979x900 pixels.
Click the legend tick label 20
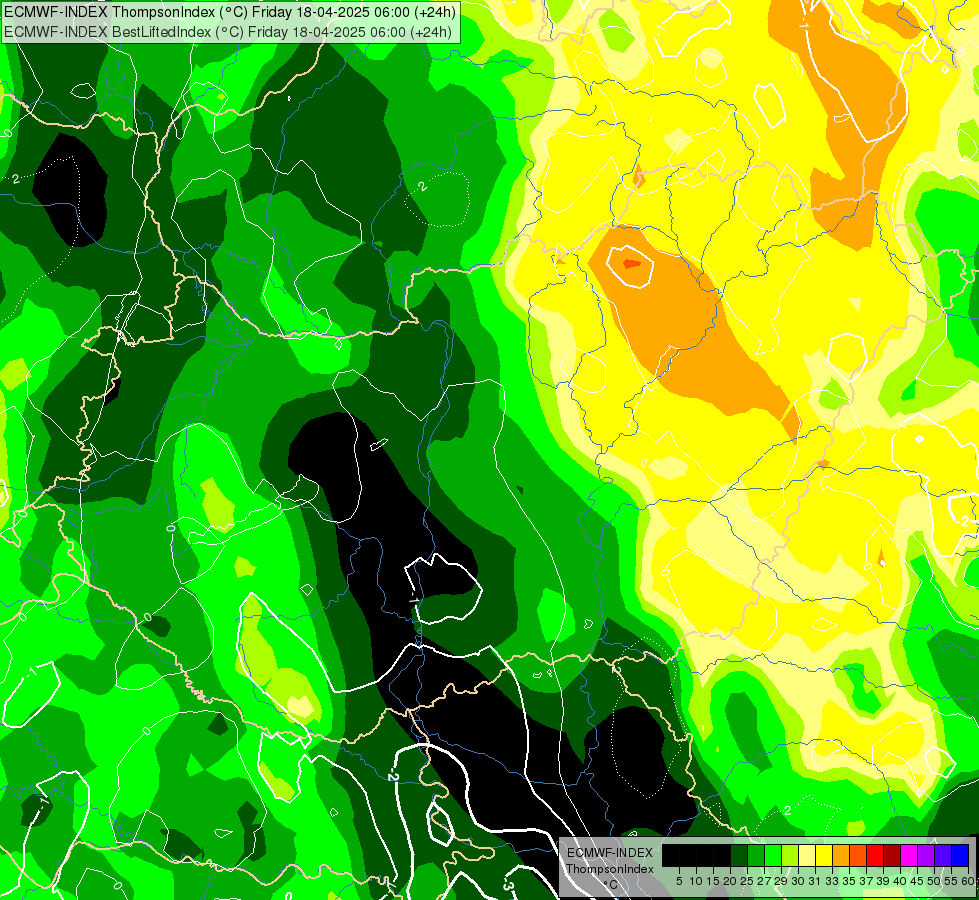[730, 881]
